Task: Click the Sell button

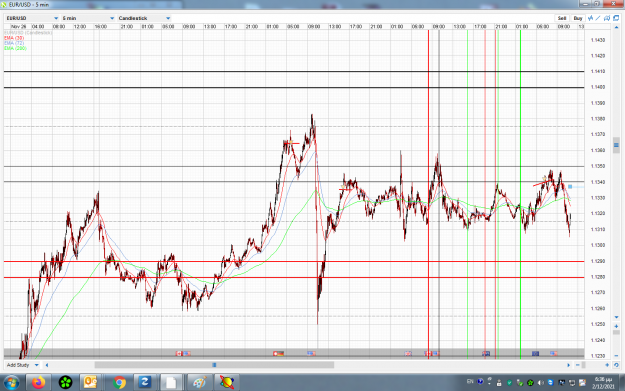Action: 562,18
